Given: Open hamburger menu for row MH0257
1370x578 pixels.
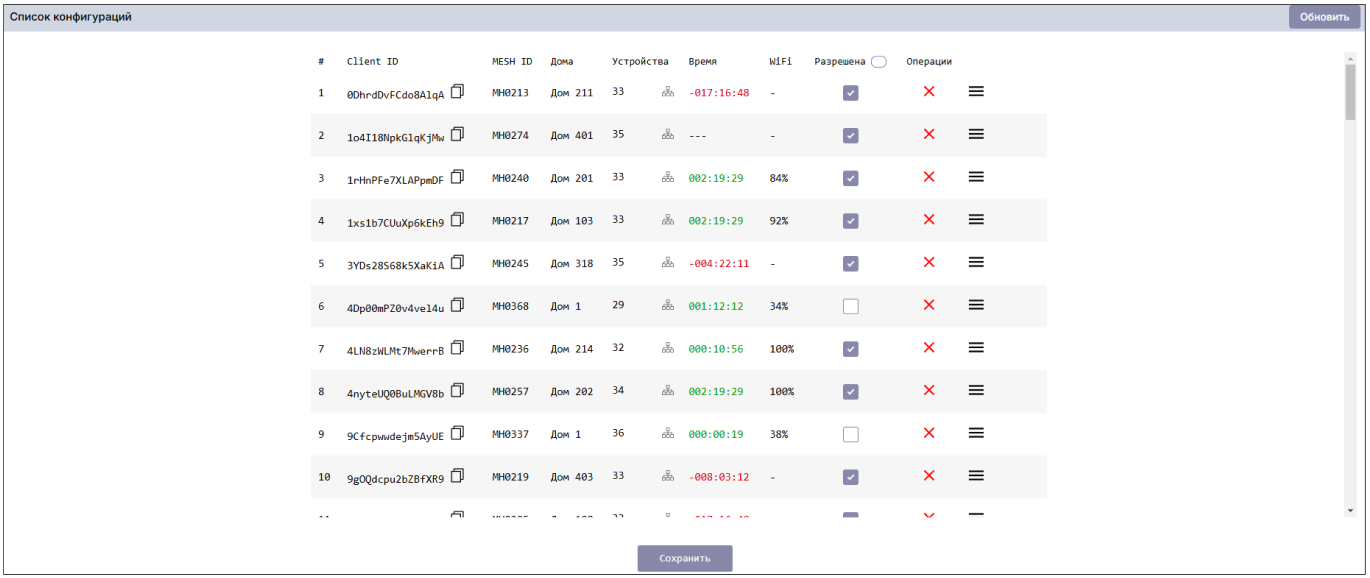Looking at the screenshot, I should click(976, 390).
